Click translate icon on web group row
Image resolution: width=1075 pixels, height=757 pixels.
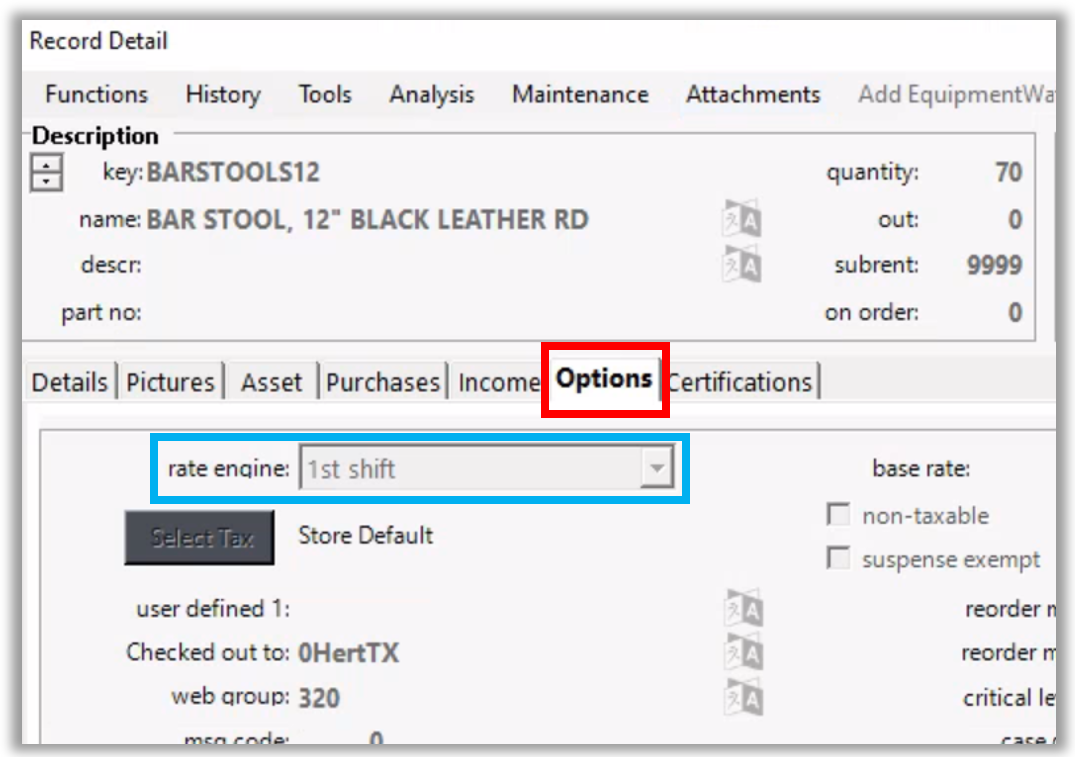tap(743, 696)
